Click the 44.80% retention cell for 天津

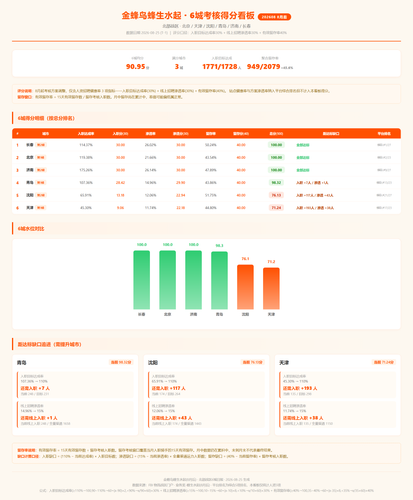(x=211, y=208)
